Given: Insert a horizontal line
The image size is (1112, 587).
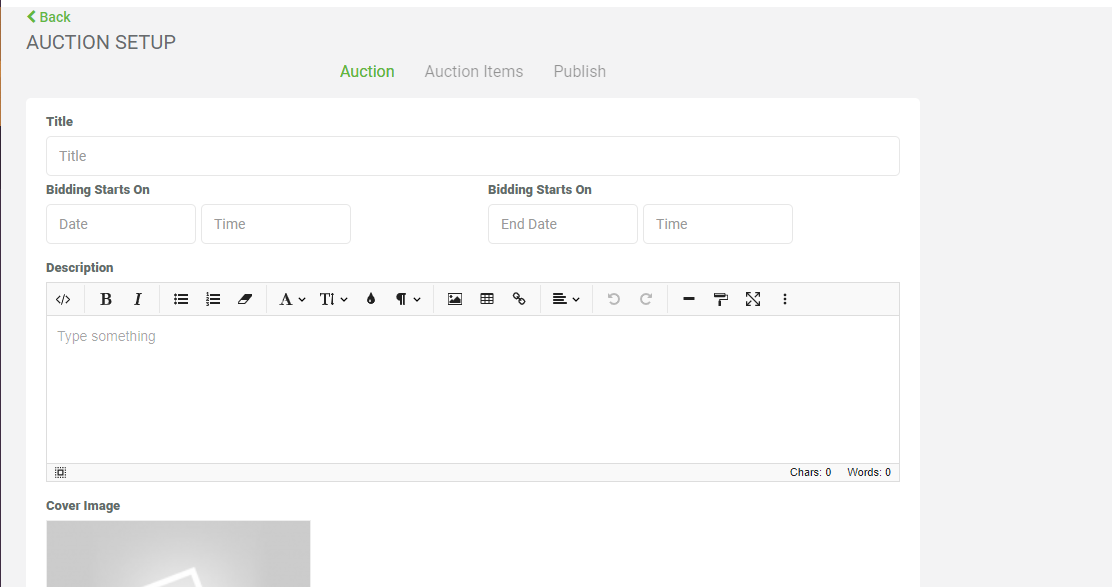Looking at the screenshot, I should (689, 299).
